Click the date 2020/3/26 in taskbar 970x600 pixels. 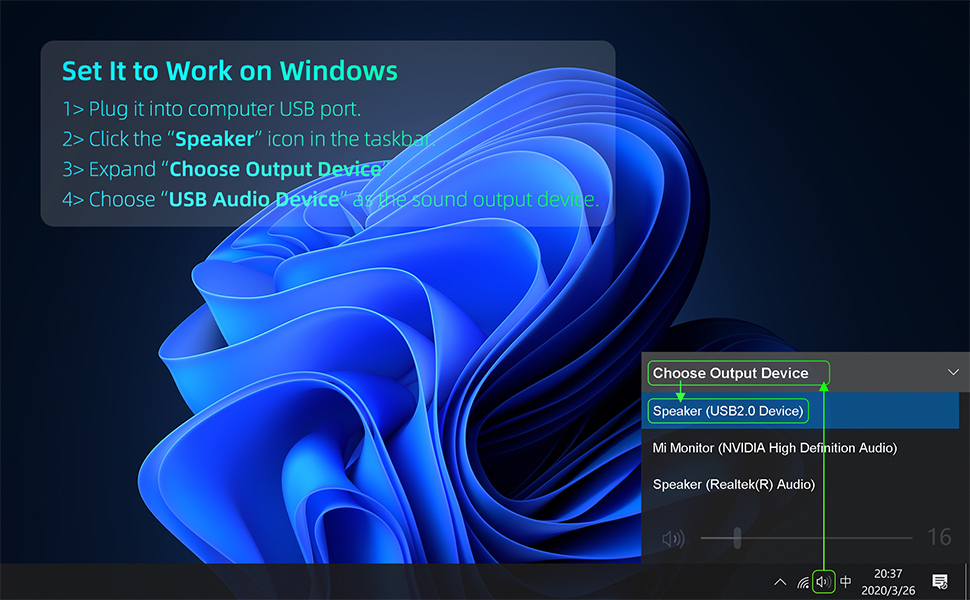888,589
